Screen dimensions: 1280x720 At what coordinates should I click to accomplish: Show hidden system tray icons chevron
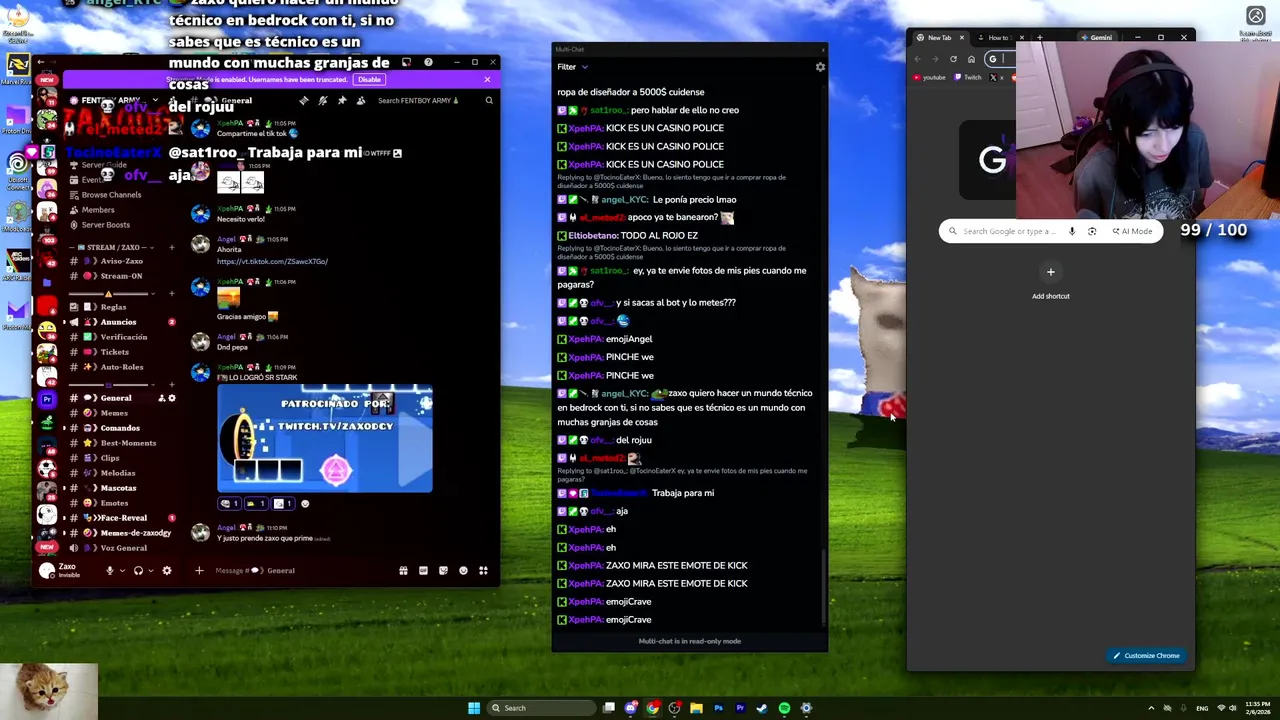click(x=1152, y=708)
